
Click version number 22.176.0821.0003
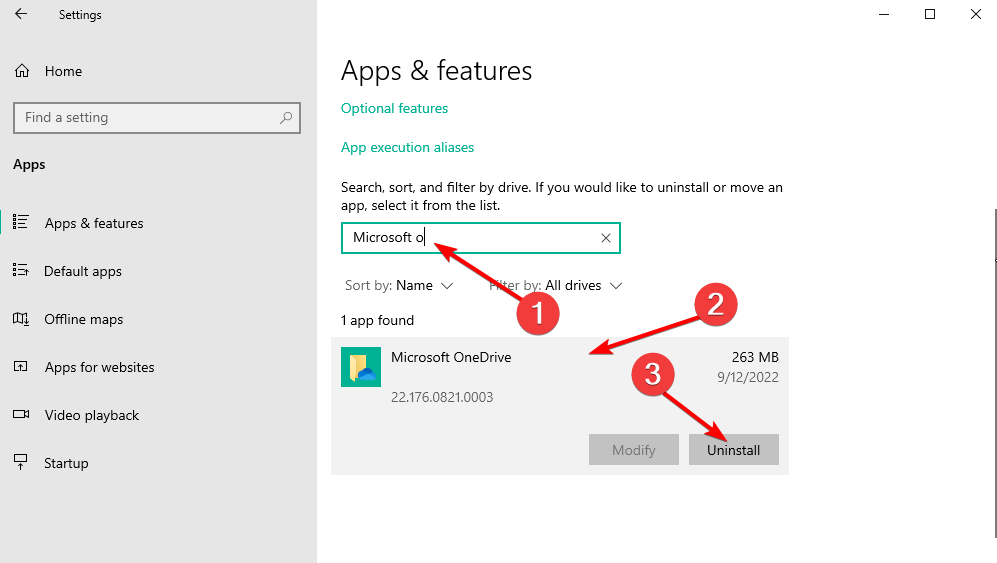[442, 398]
